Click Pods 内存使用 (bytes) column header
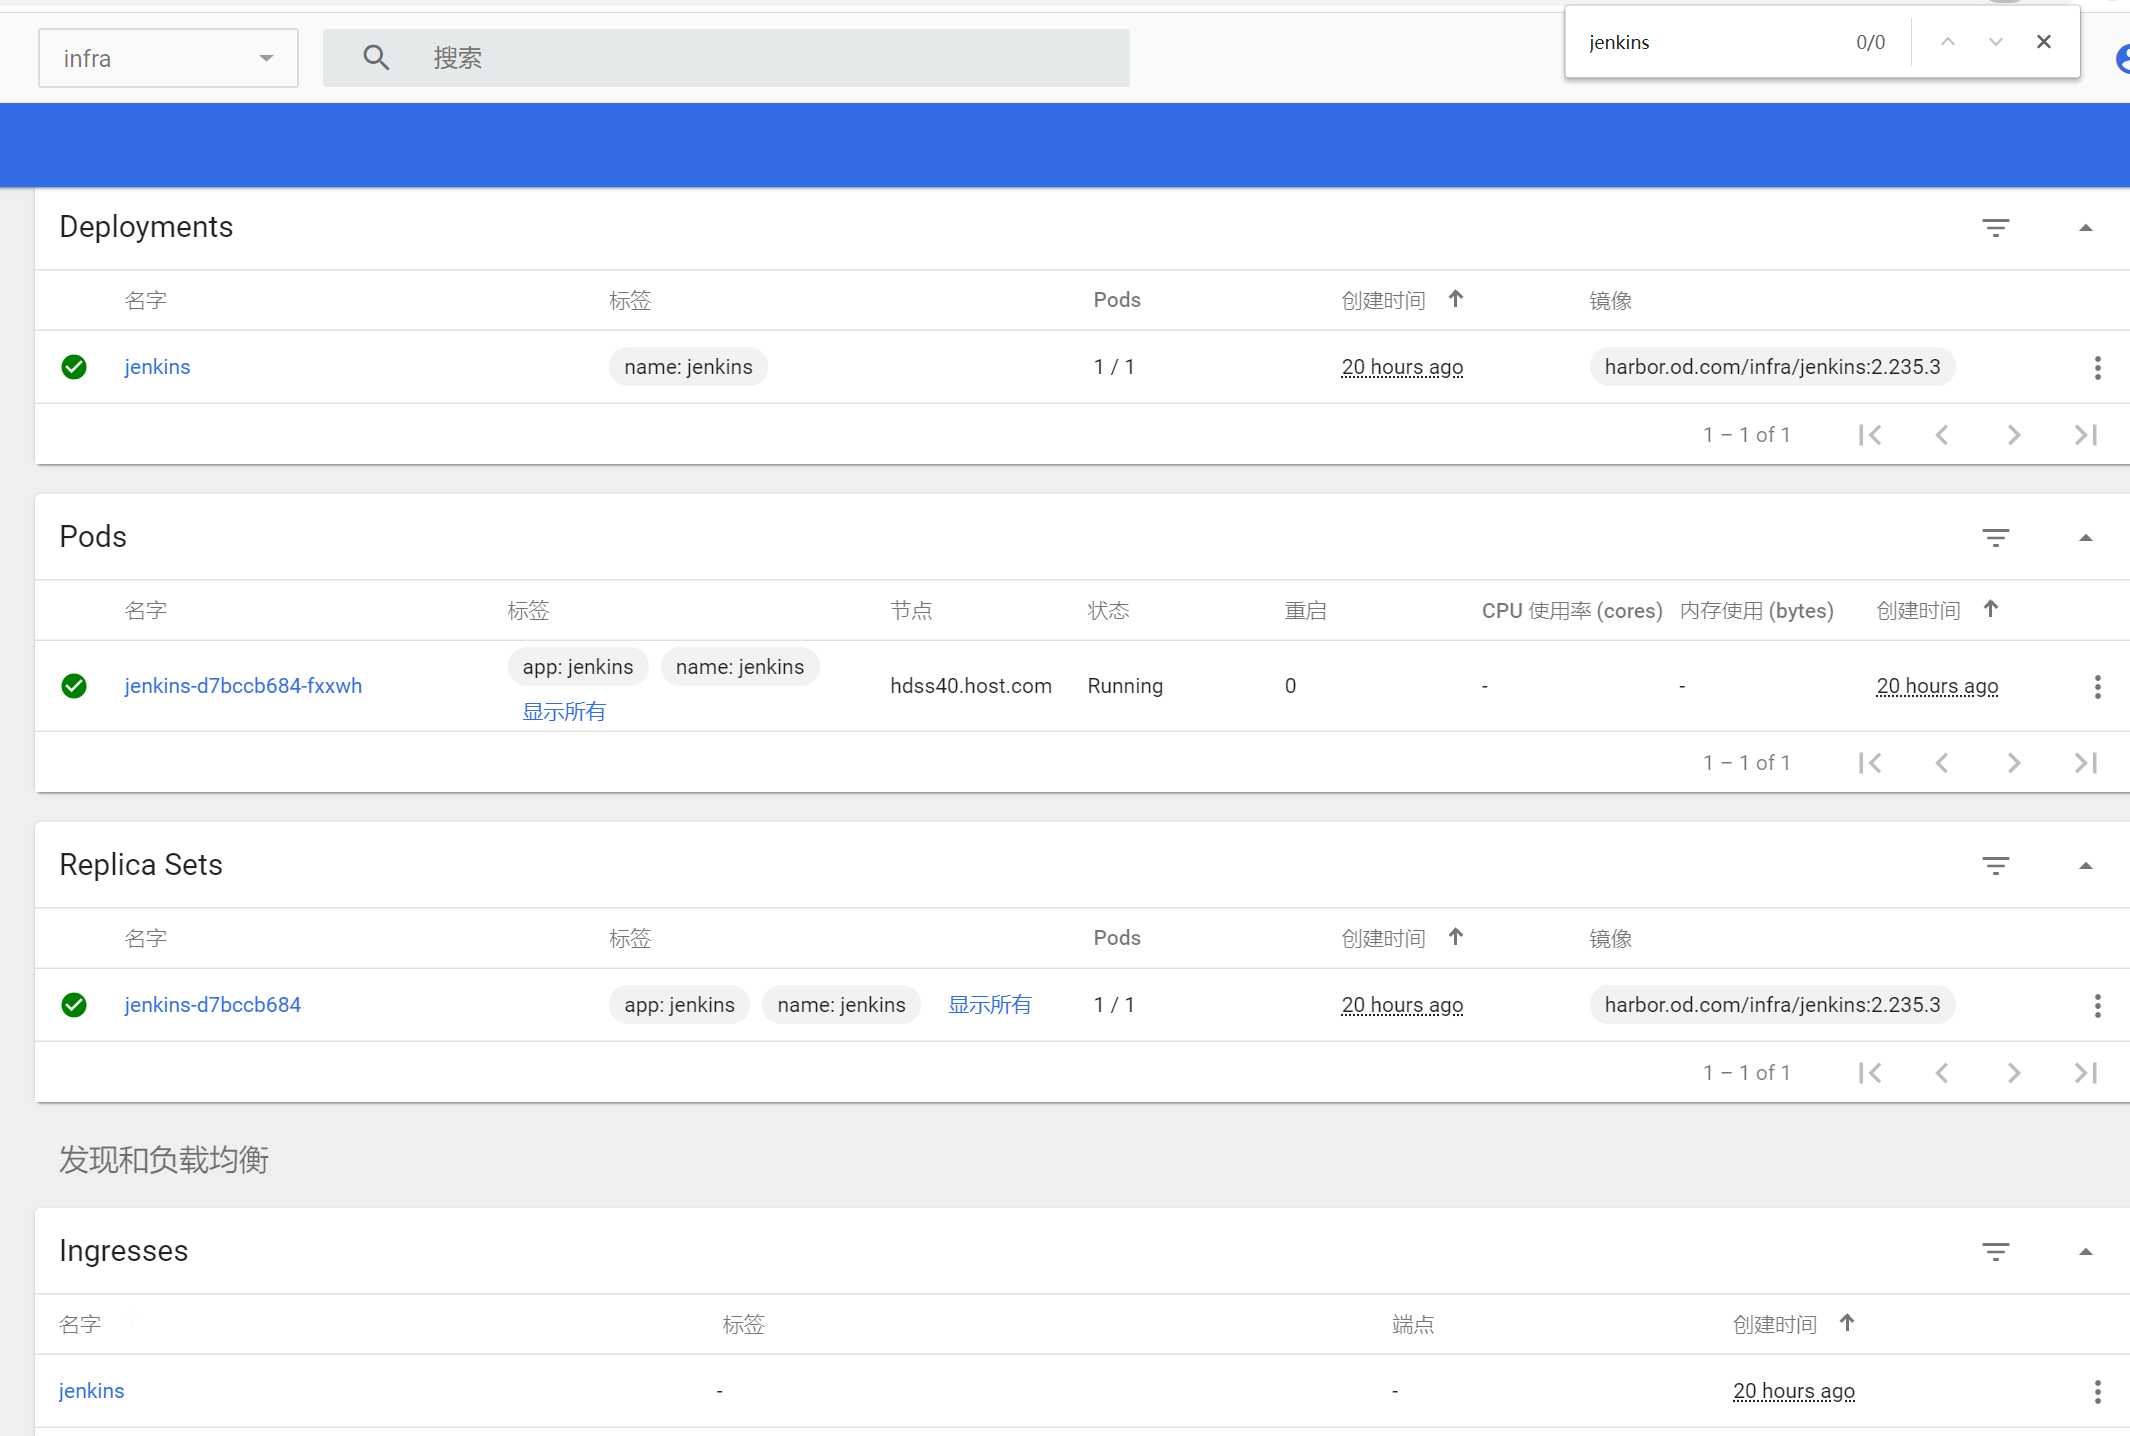This screenshot has height=1436, width=2130. tap(1757, 610)
